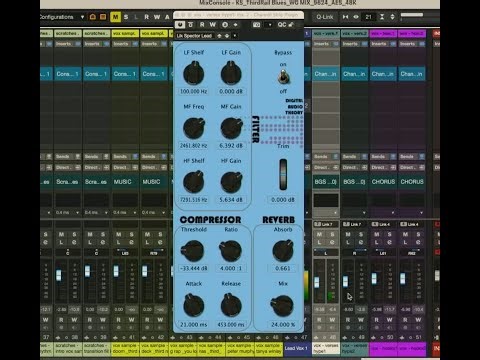Expand the Inserts header on channel 49

coord(354,44)
